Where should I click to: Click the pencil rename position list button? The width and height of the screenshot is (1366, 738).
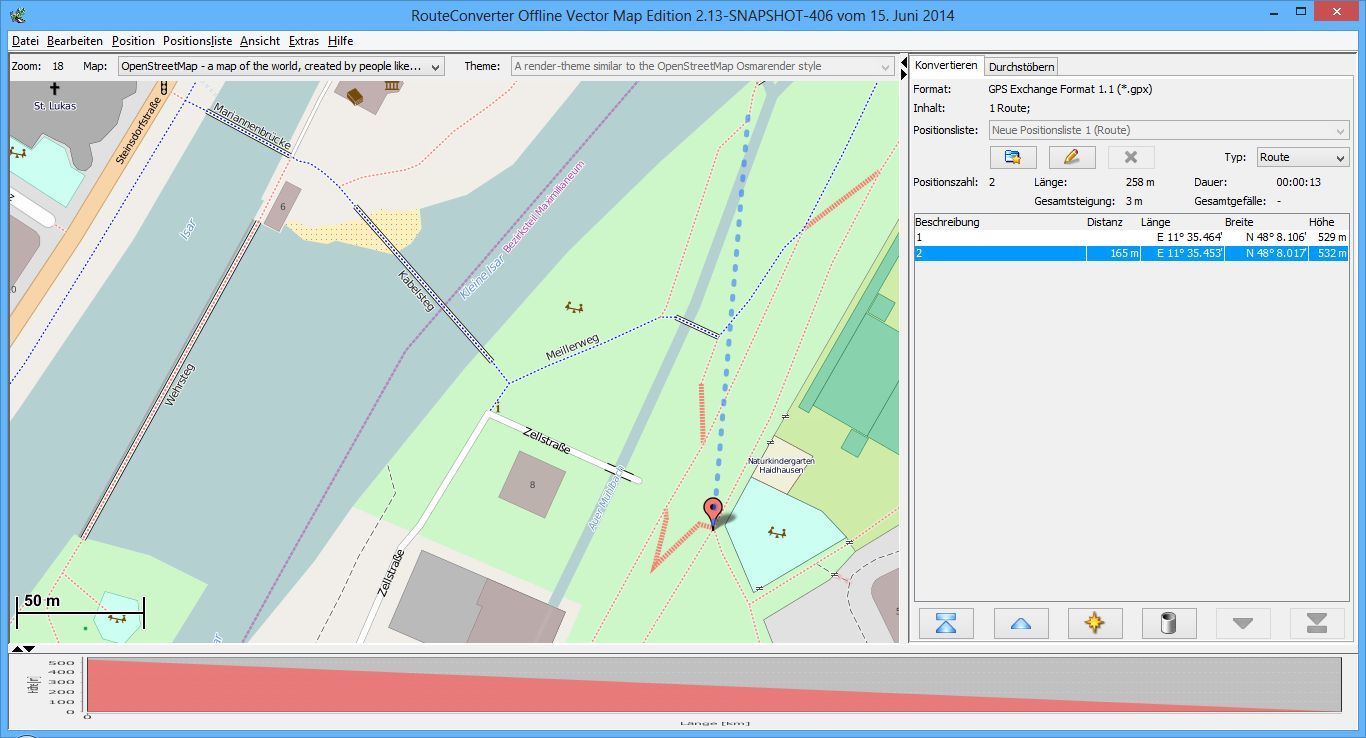point(1072,157)
